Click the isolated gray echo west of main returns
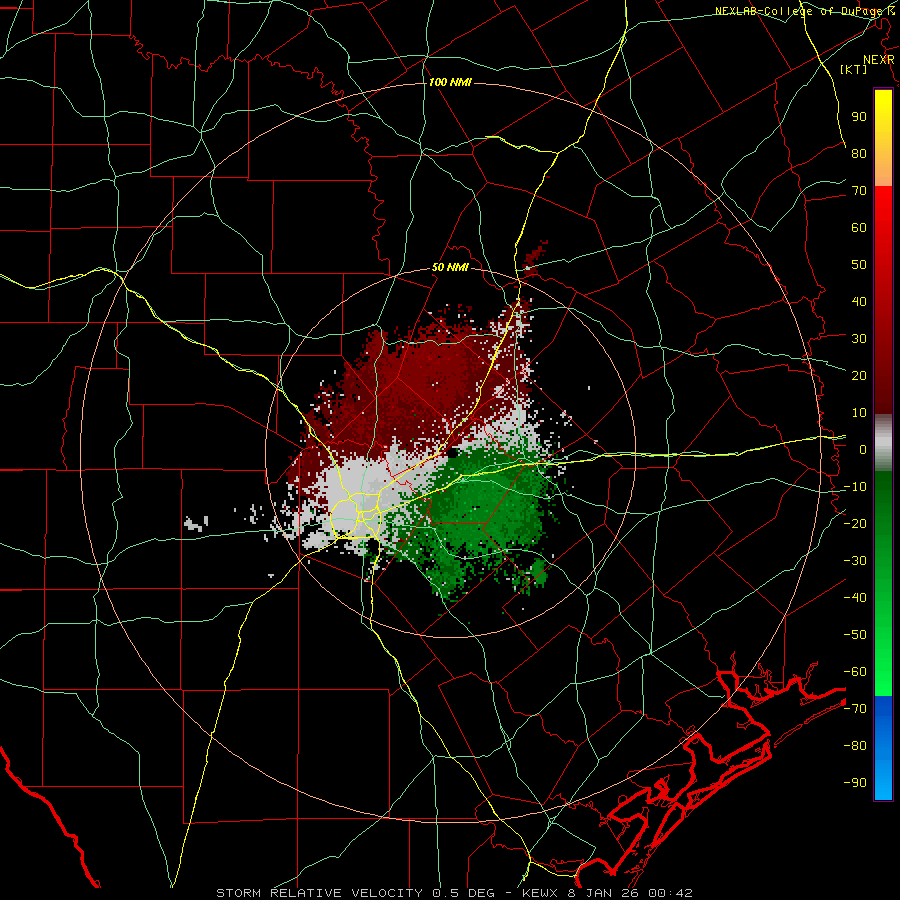The height and width of the screenshot is (900, 900). (x=196, y=523)
